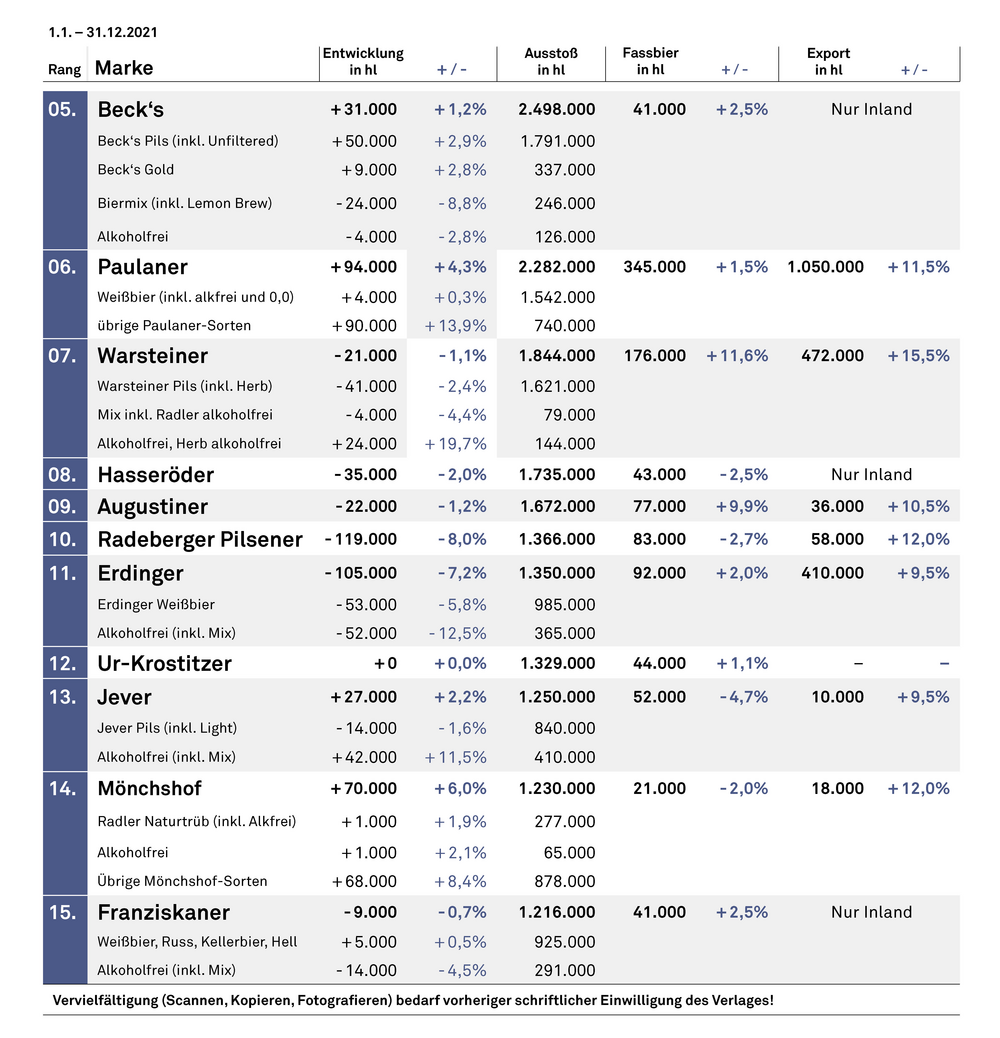Click the Rang column header
Screen dimensions: 1000x1038
coord(64,70)
